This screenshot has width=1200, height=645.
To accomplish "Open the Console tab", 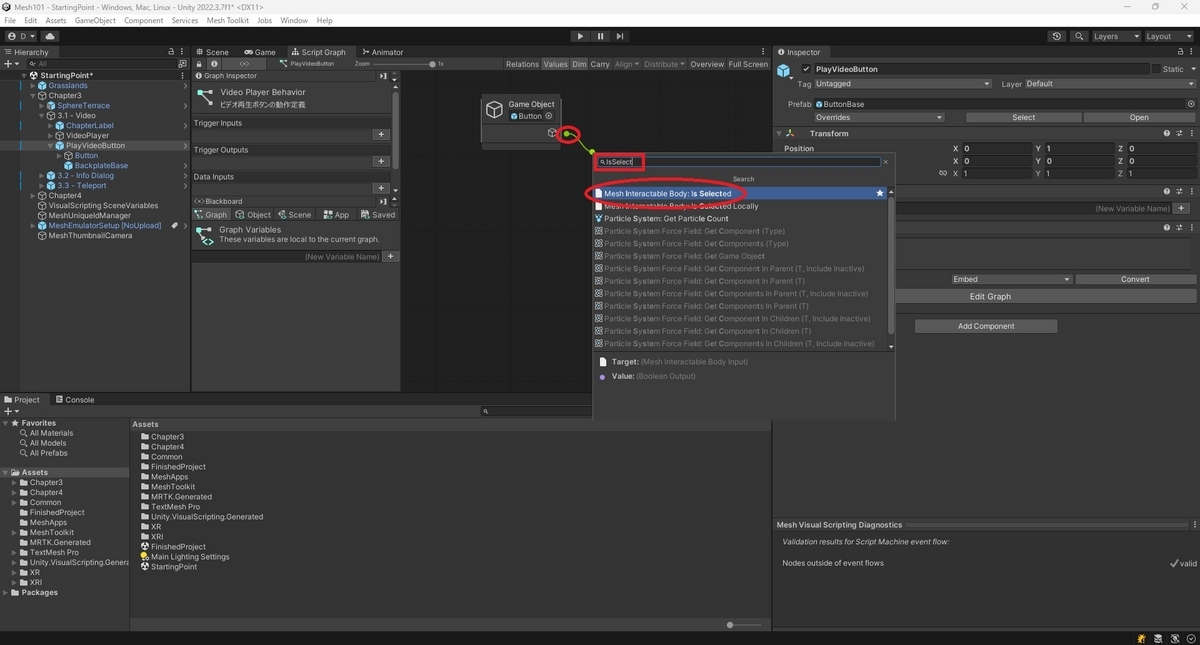I will [x=74, y=400].
